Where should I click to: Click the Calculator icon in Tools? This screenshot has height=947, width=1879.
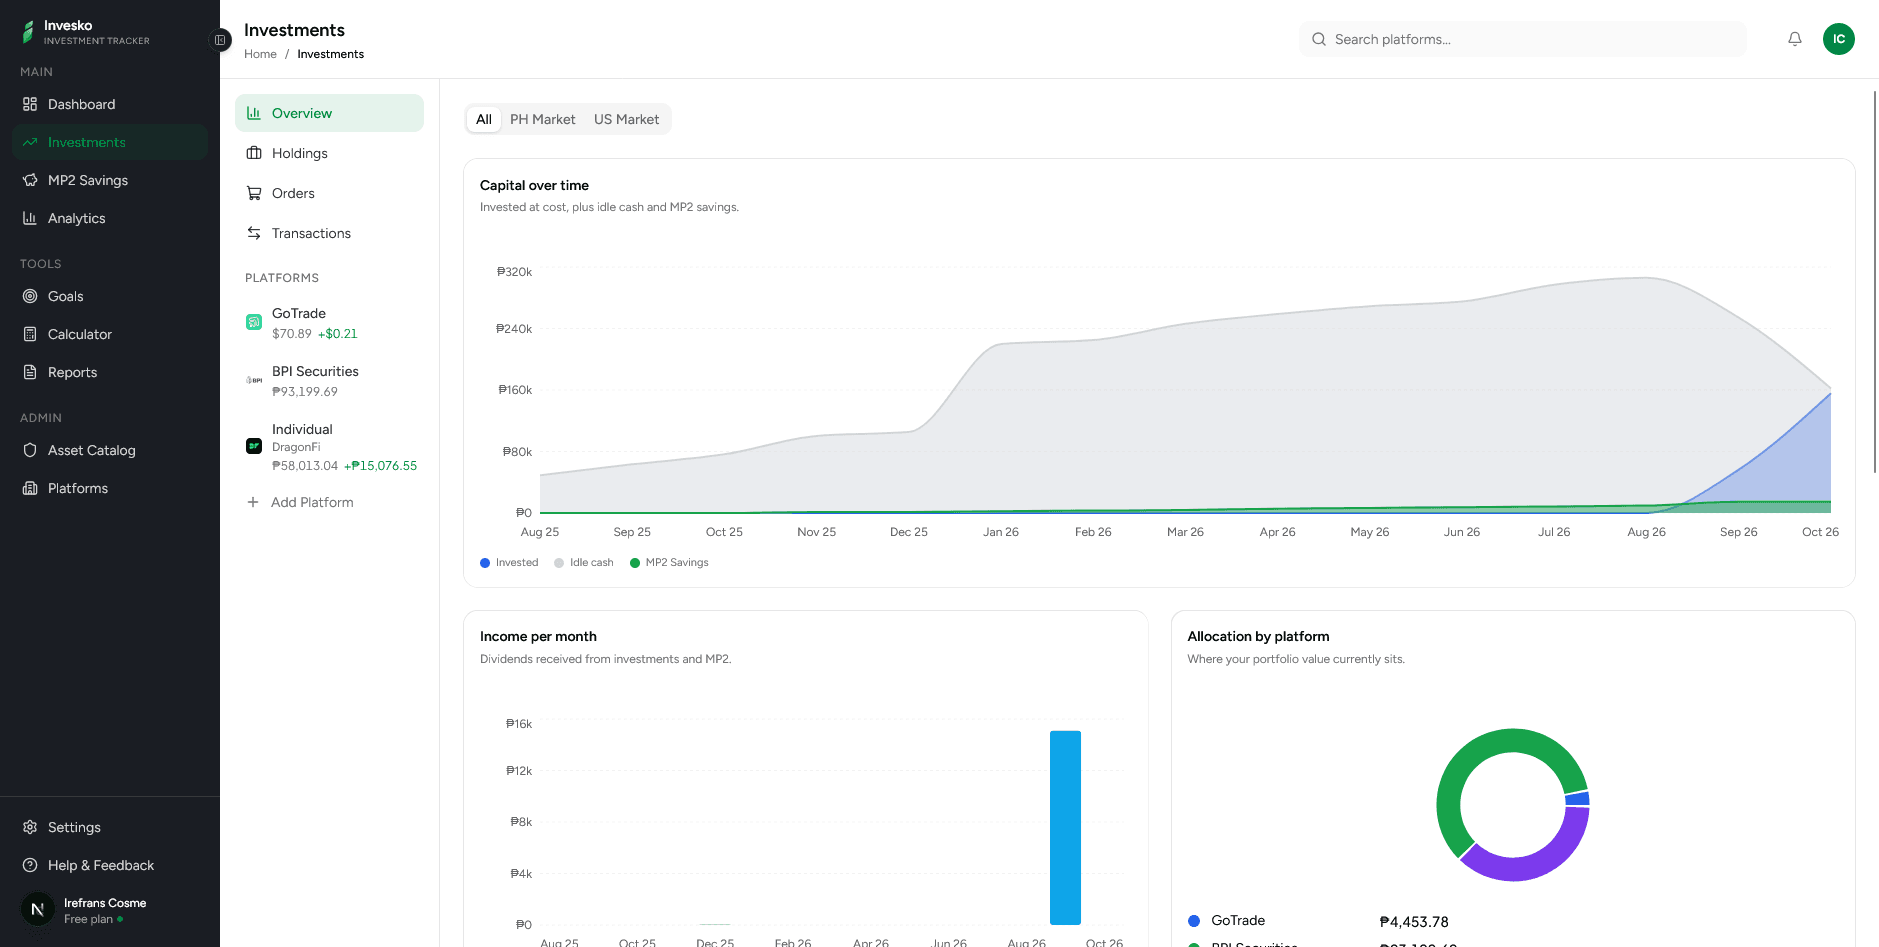point(30,334)
